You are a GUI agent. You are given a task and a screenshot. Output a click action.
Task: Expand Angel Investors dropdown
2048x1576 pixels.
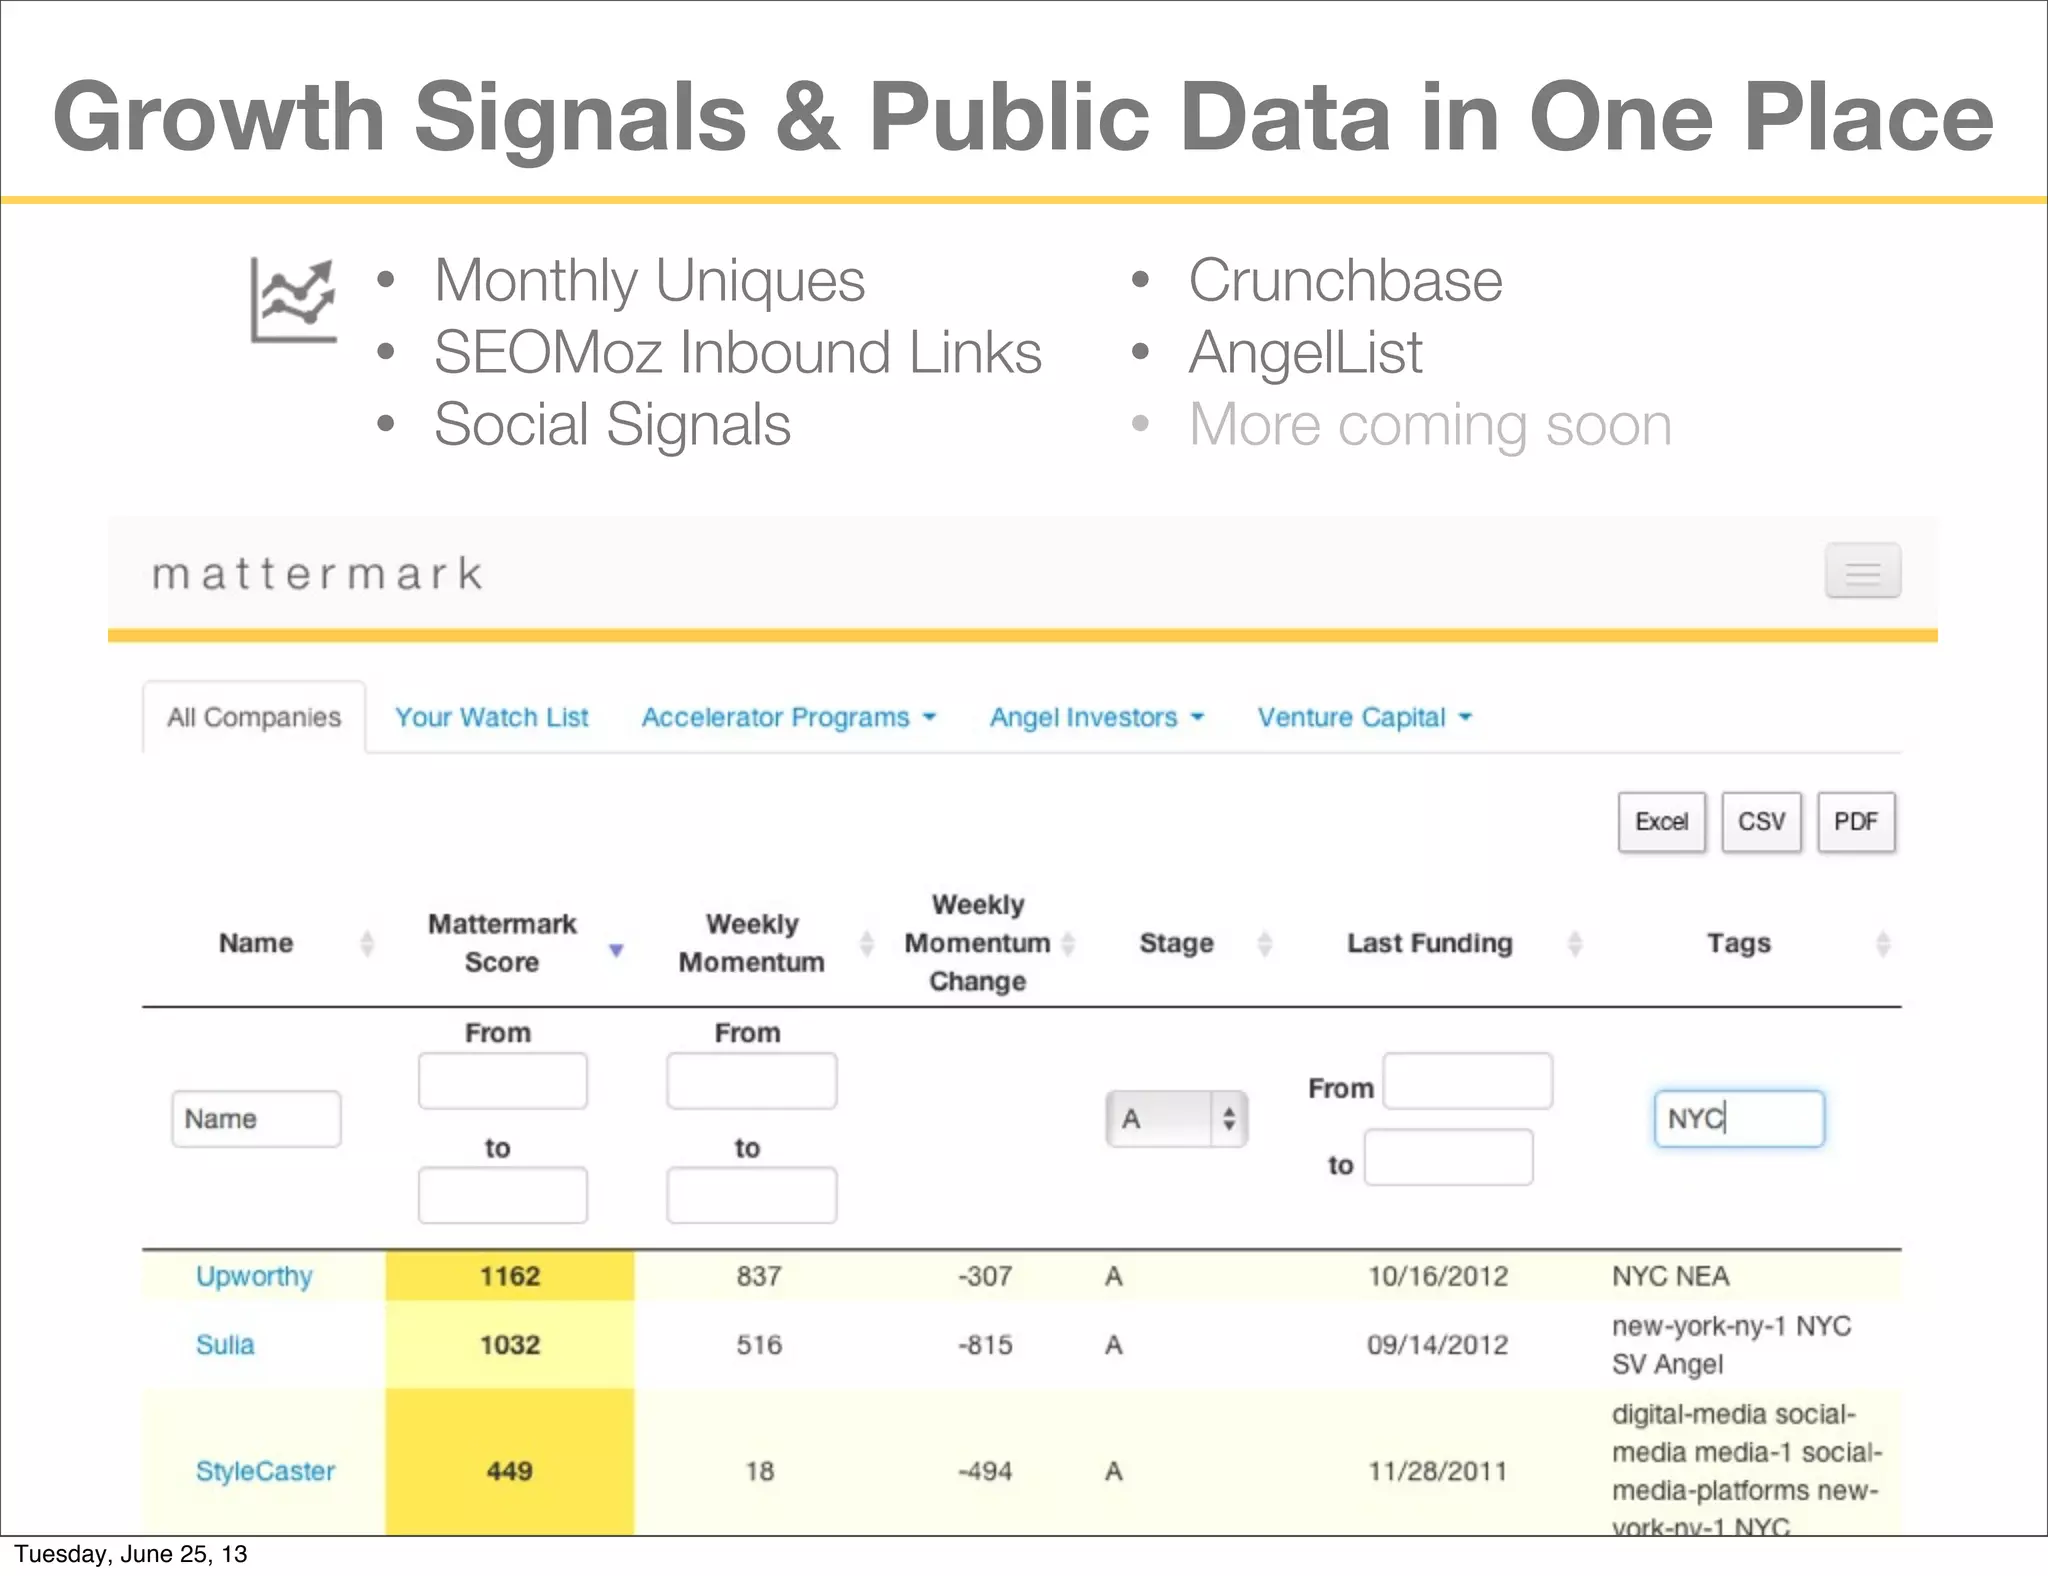[1096, 717]
